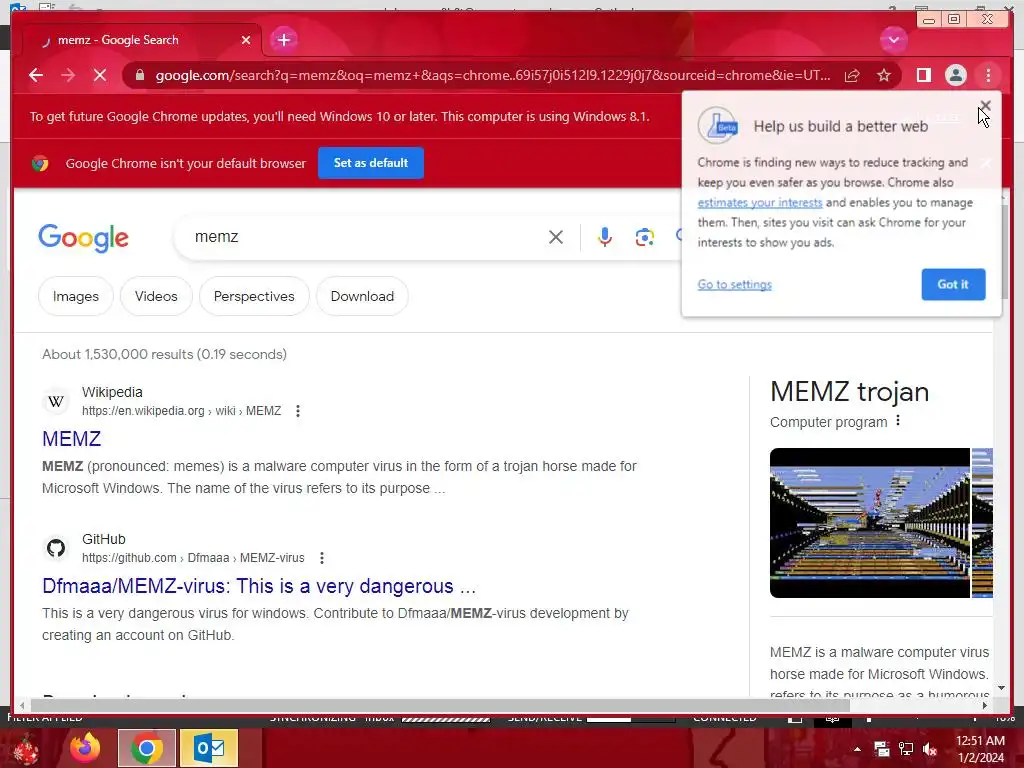Open Go to settings link
This screenshot has height=768, width=1024.
734,284
